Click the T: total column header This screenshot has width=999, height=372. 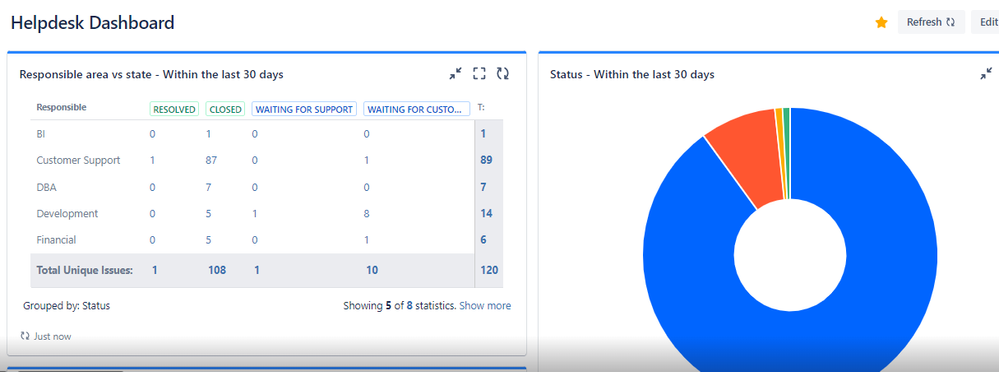[x=481, y=108]
